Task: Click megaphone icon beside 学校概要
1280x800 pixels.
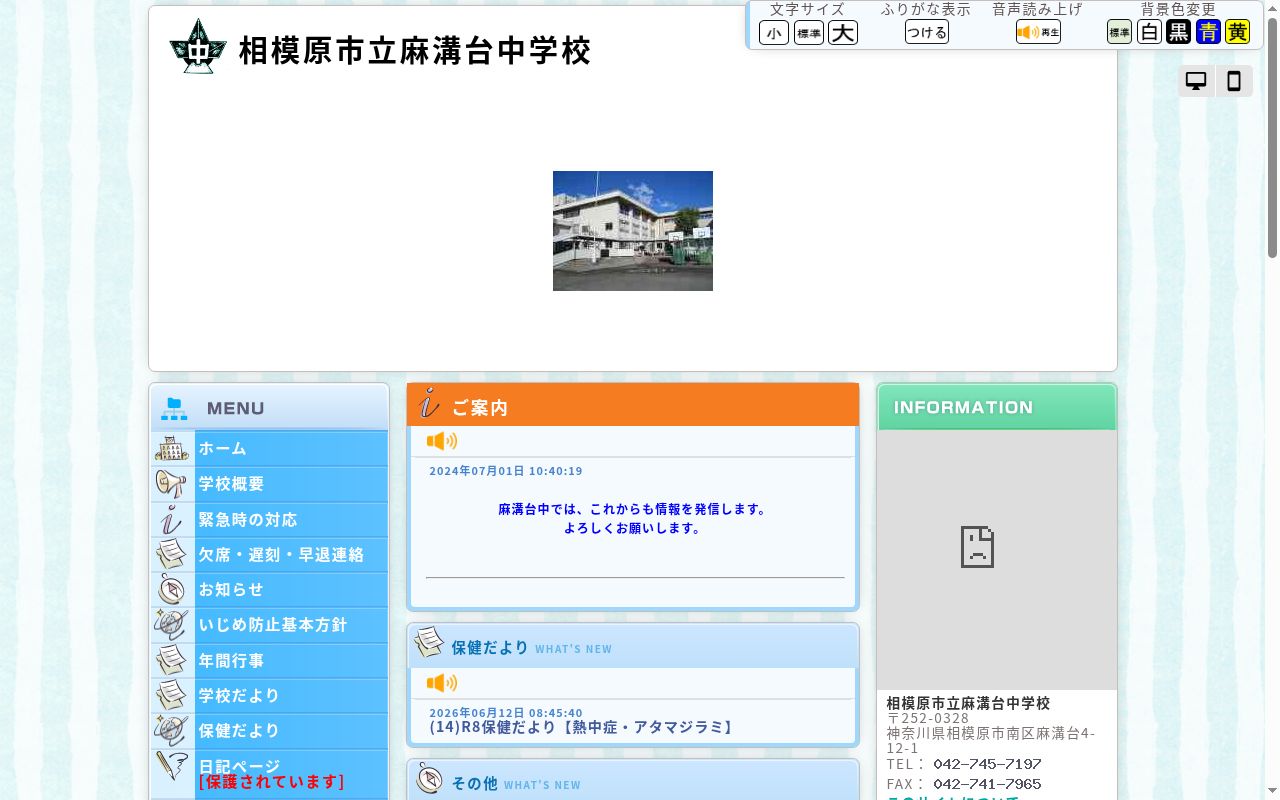Action: point(172,483)
